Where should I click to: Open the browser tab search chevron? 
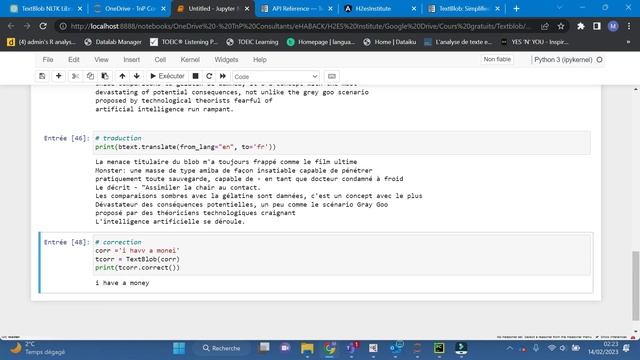tap(560, 8)
